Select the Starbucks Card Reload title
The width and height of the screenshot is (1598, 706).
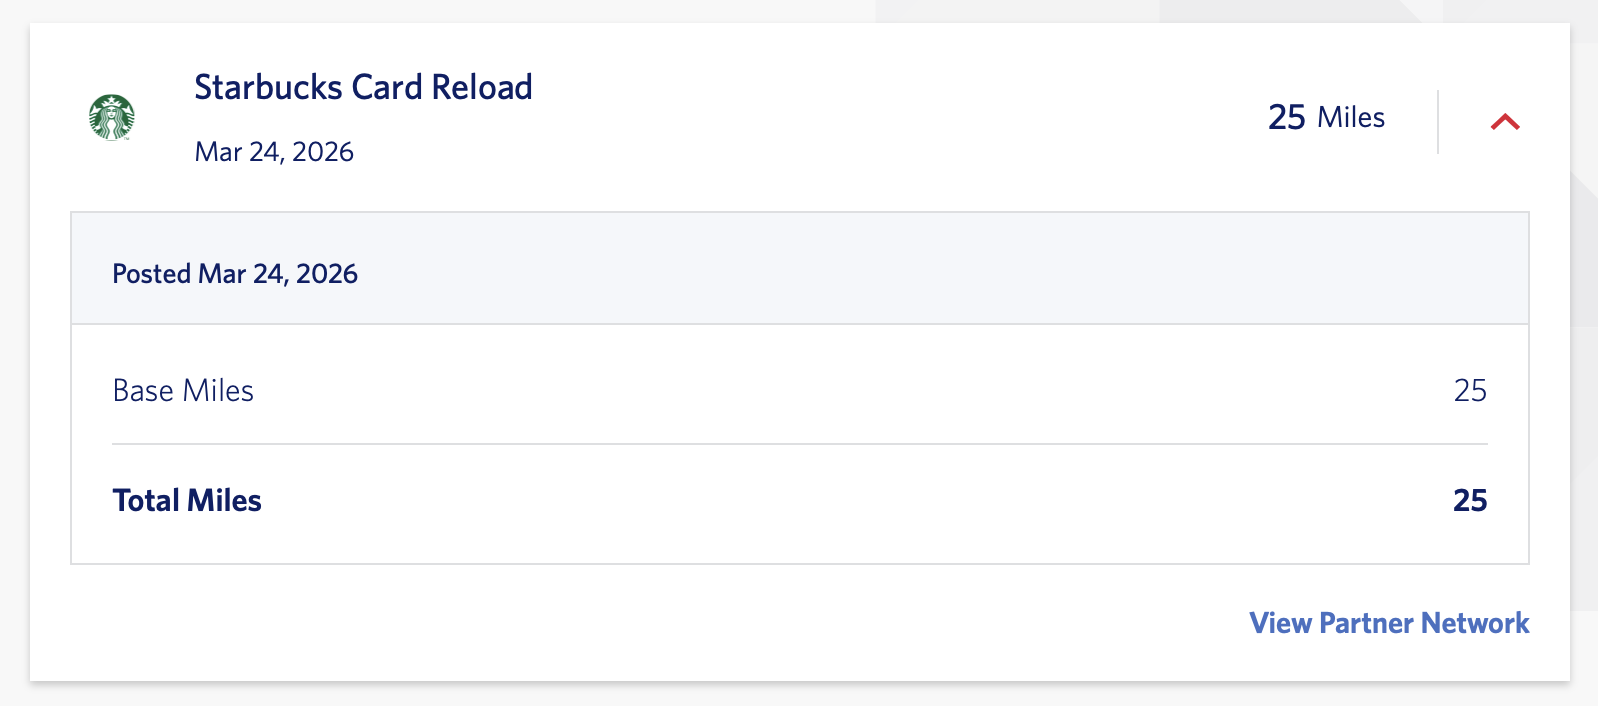click(363, 88)
